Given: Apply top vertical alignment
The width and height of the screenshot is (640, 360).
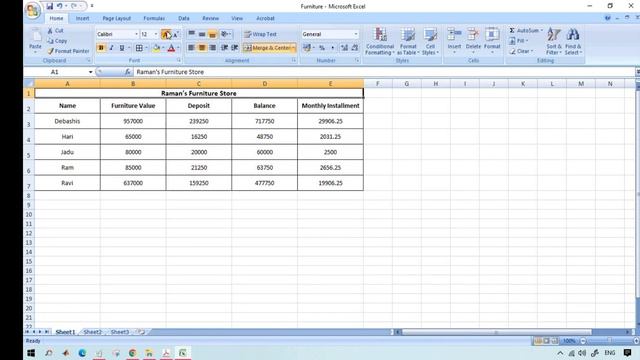Looking at the screenshot, I should (191, 34).
